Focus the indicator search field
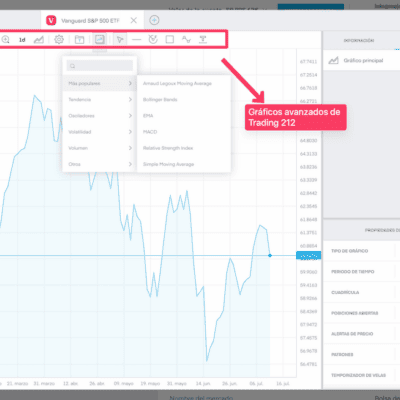The height and width of the screenshot is (400, 400). click(100, 66)
